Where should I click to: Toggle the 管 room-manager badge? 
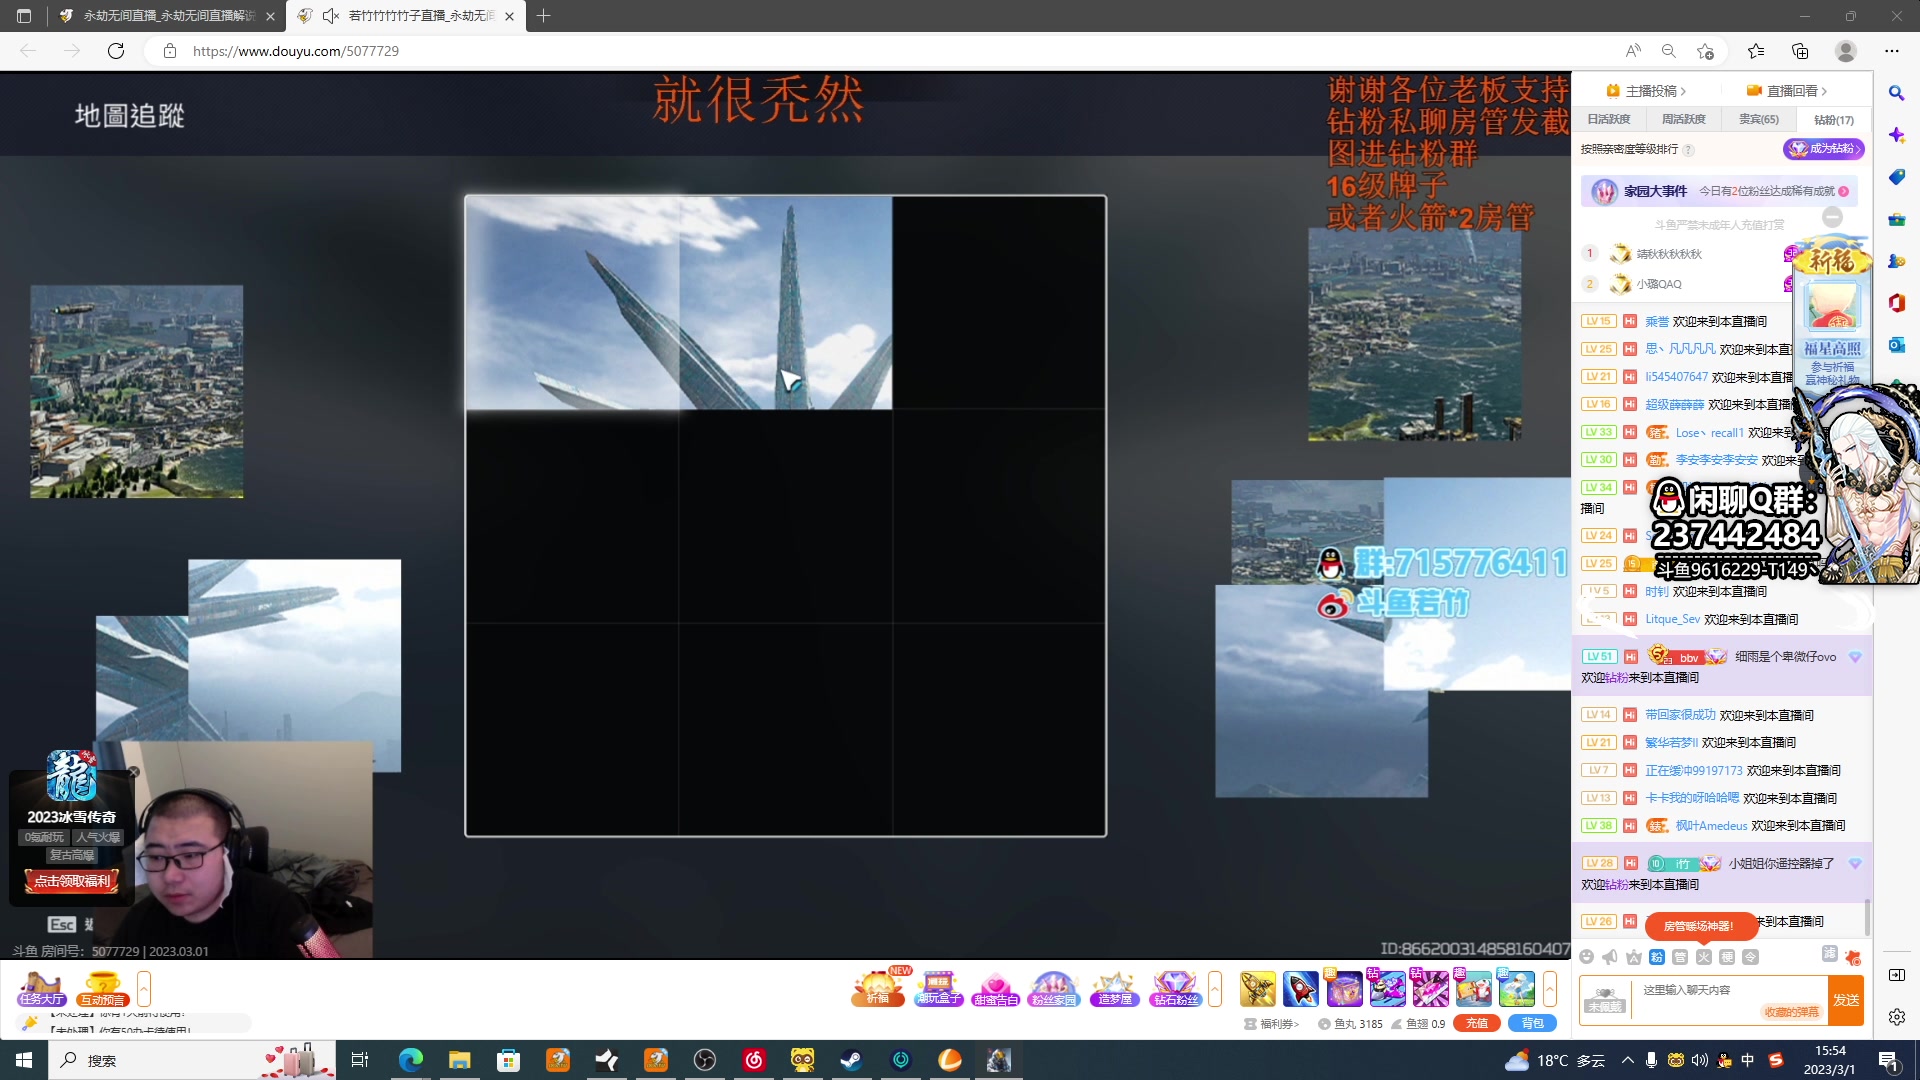[1680, 957]
